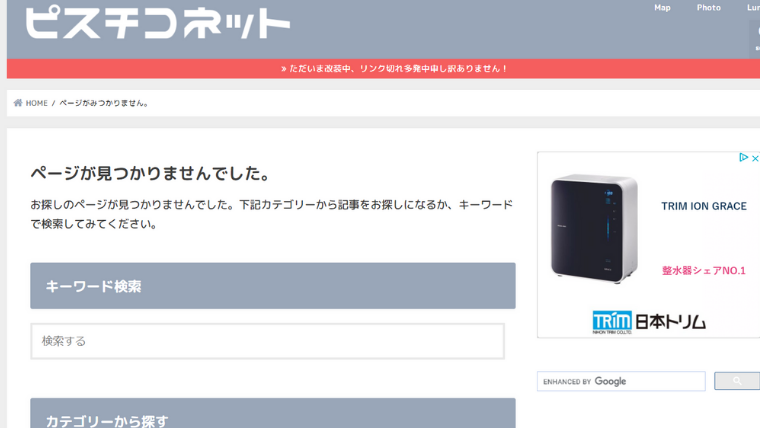760x428 pixels.
Task: Click the 整水器シェアNO.1 ad text
Action: tap(703, 270)
